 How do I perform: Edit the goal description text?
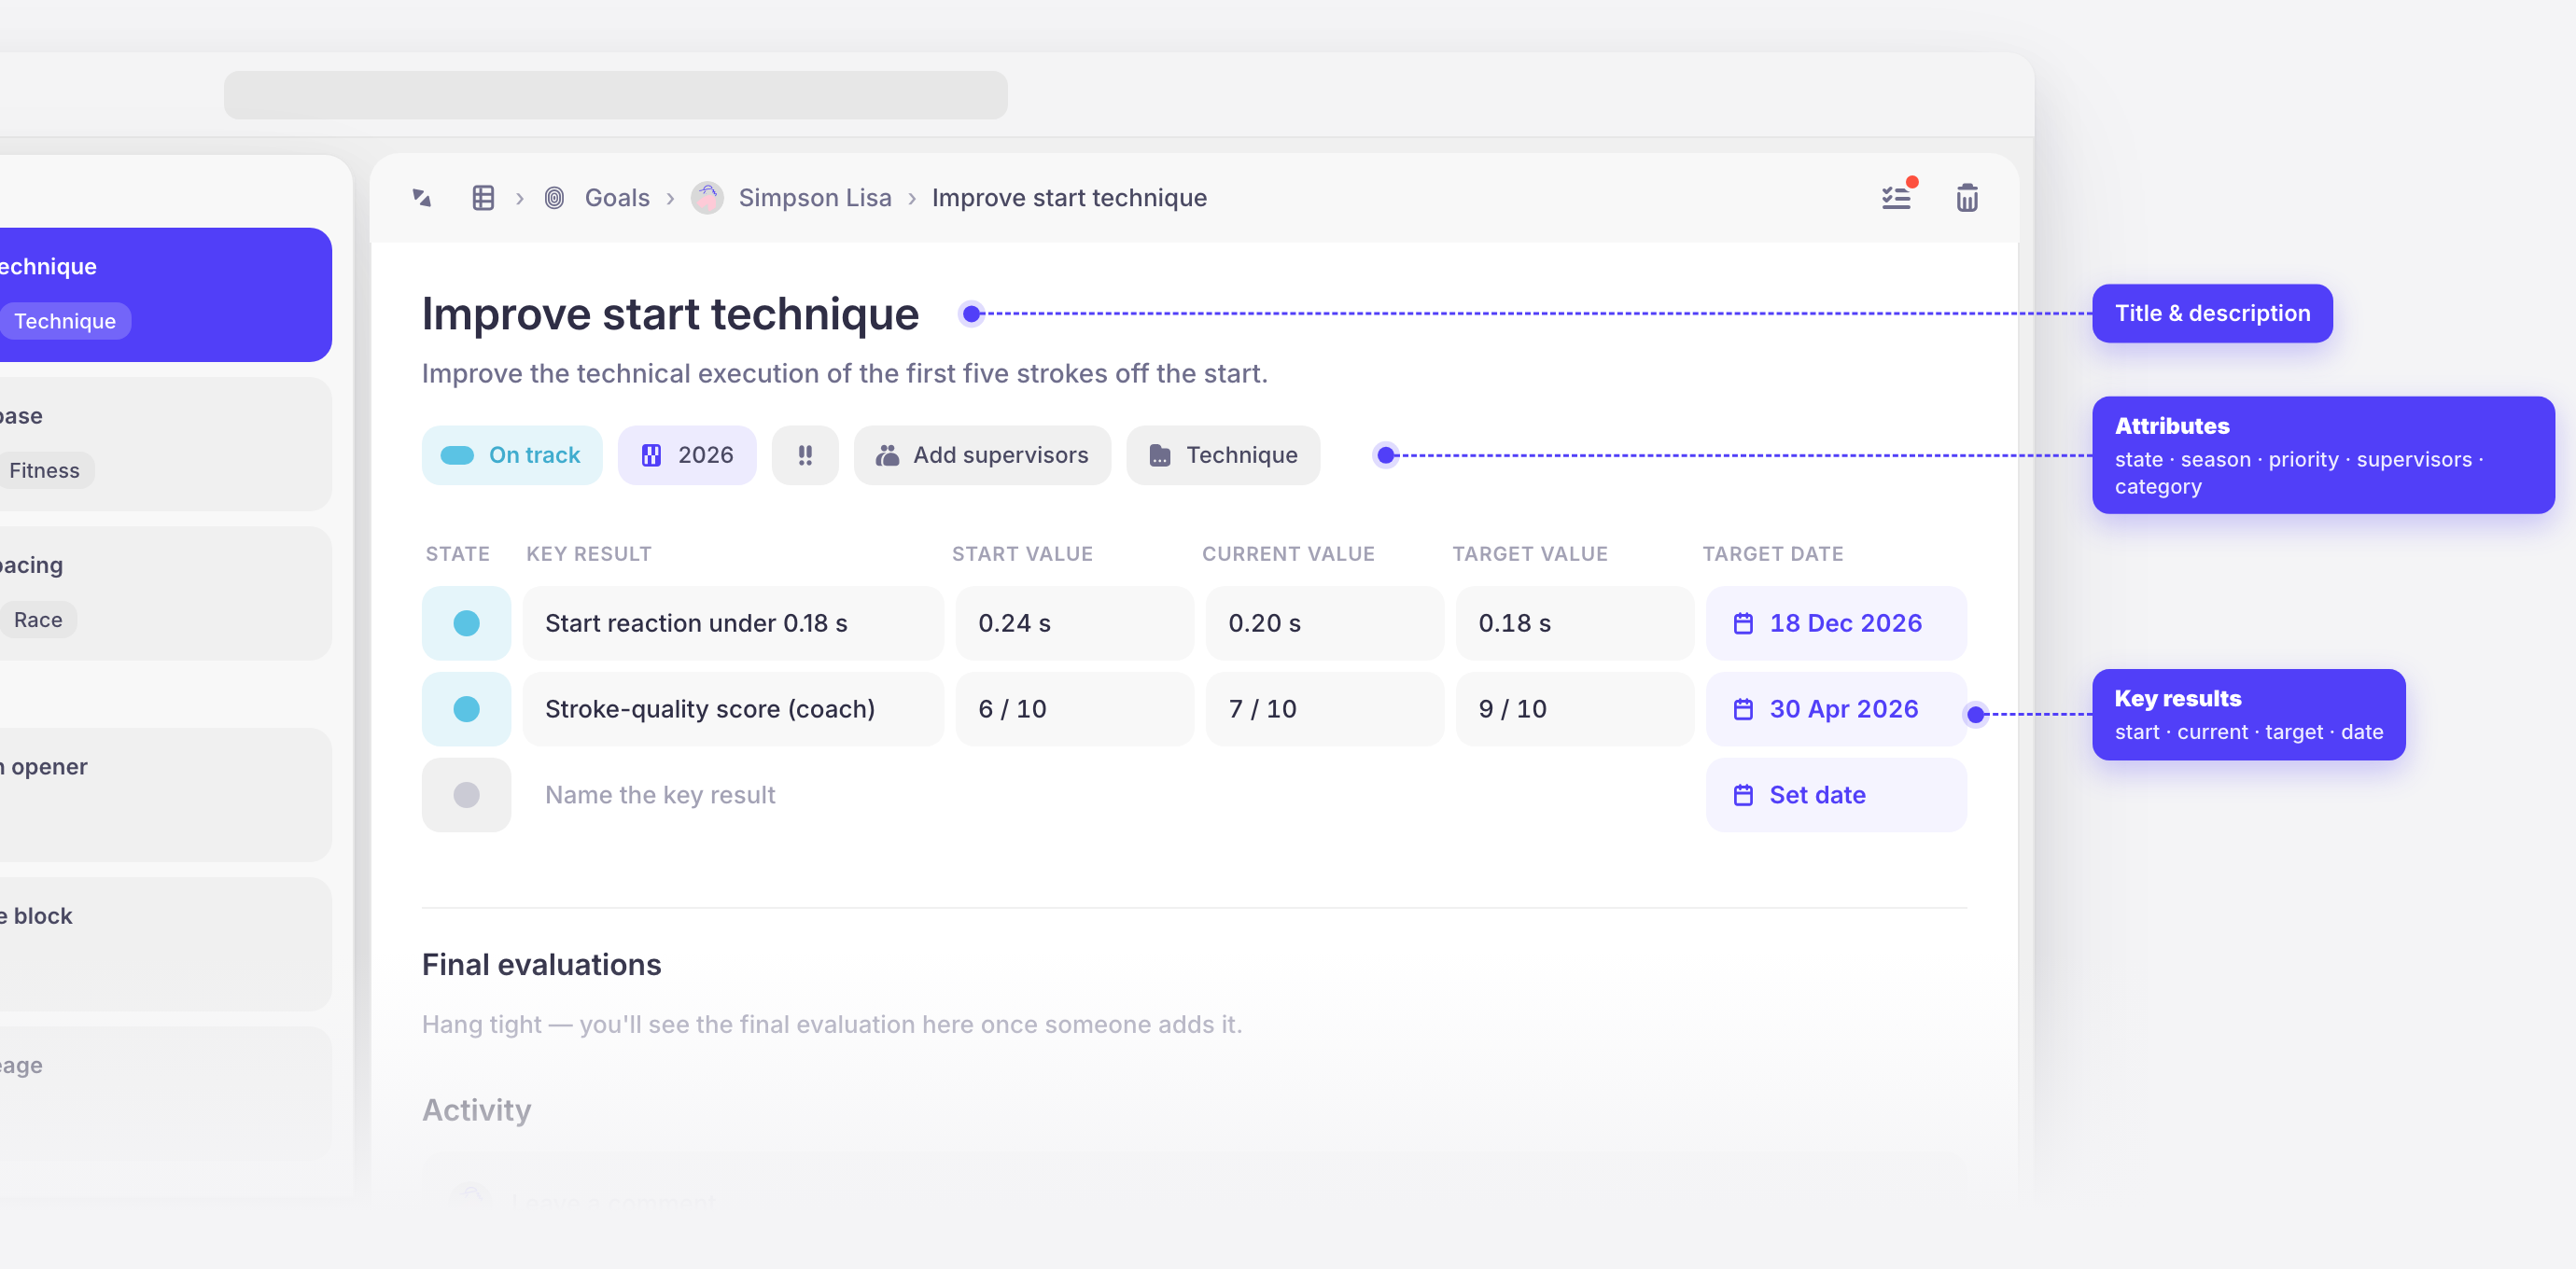844,374
